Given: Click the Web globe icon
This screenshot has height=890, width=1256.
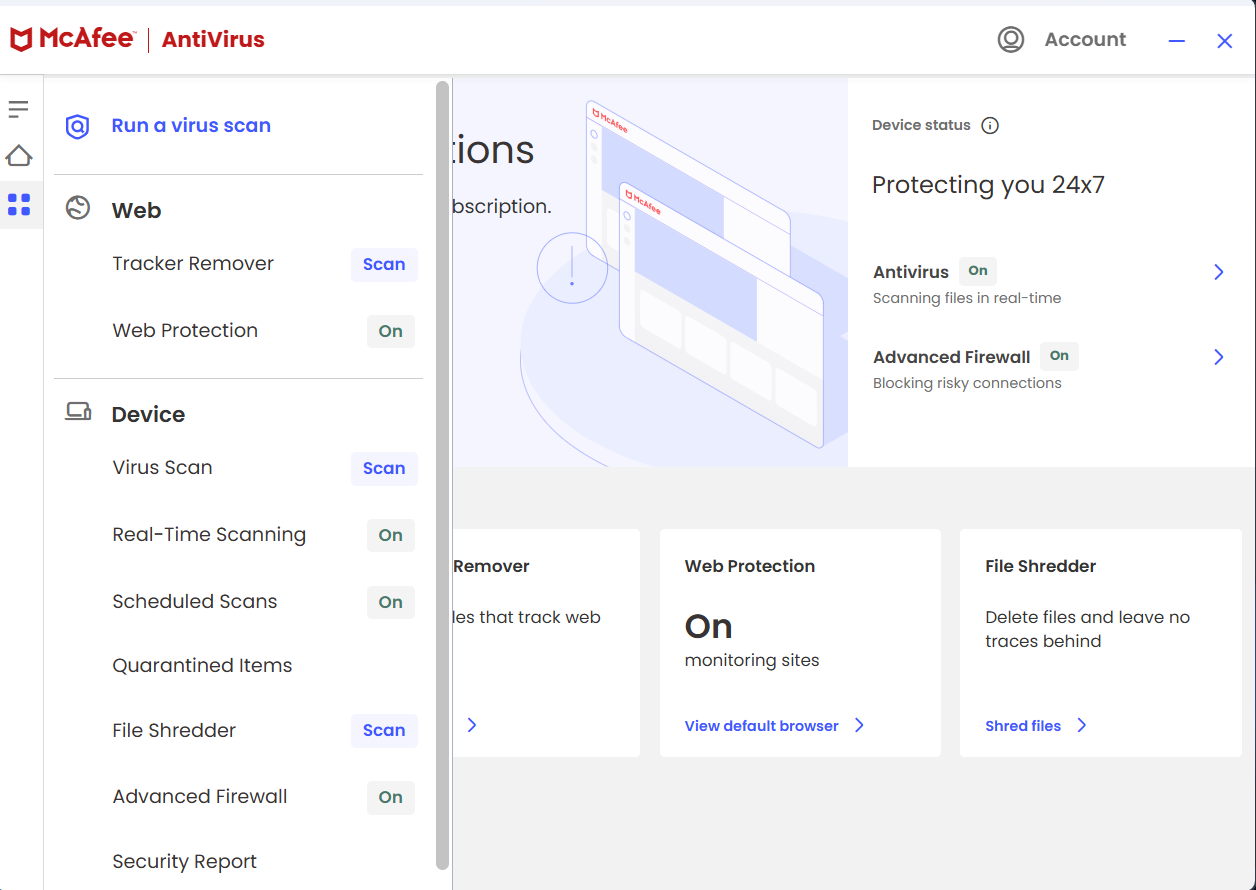Looking at the screenshot, I should 78,208.
